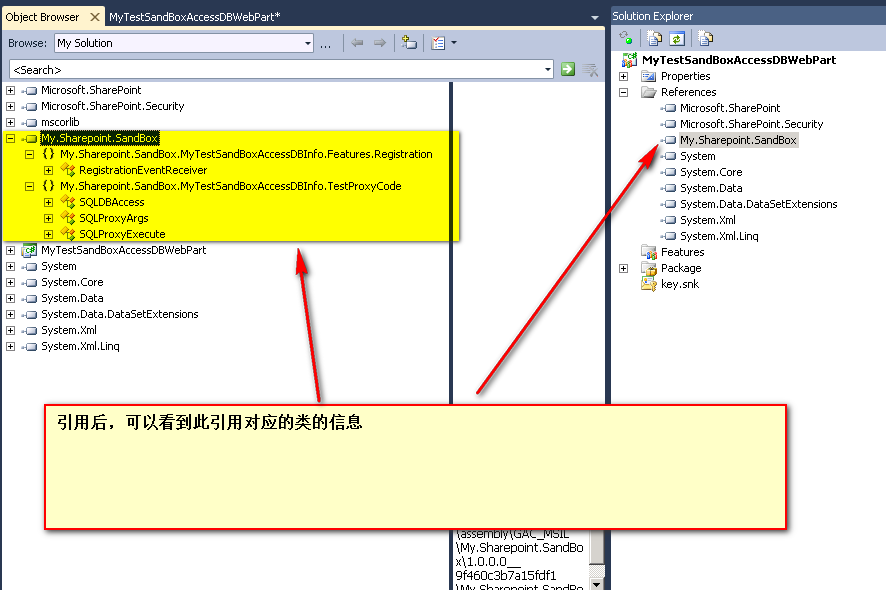886x590 pixels.
Task: Expand MyTestSandBoxAccessDBWebPart node in Object Browser
Action: 10,250
